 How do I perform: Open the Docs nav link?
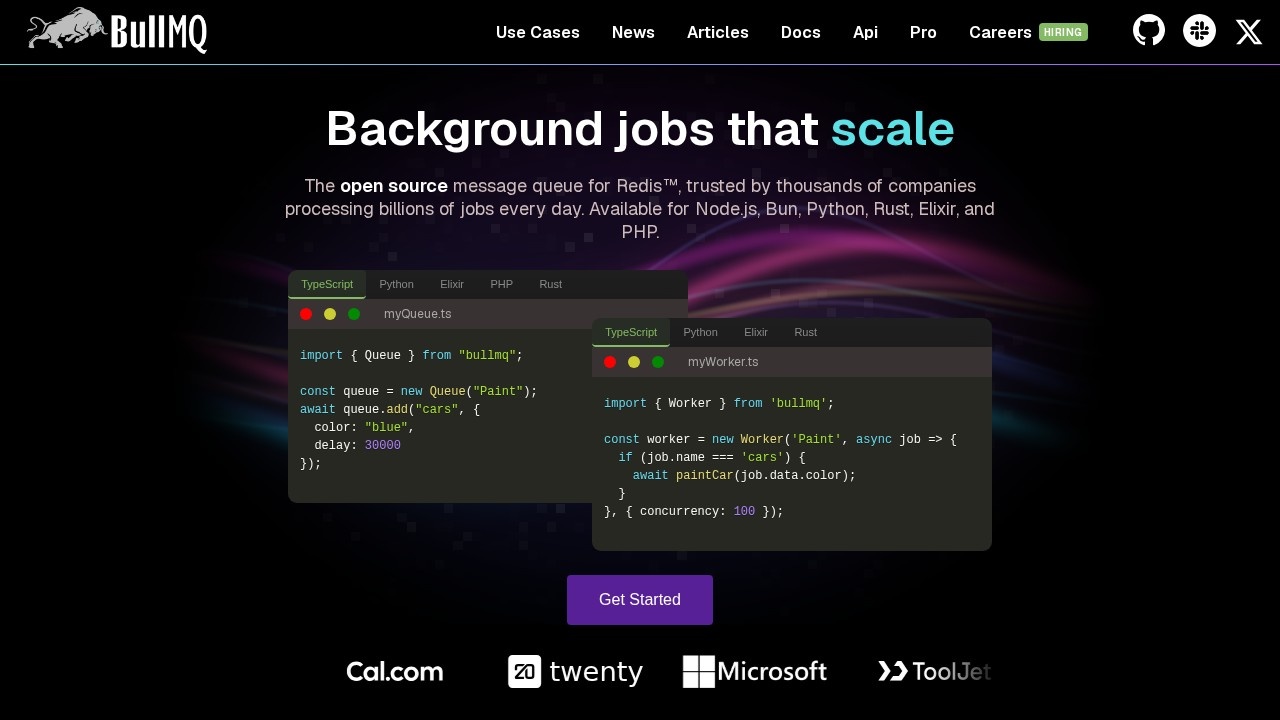[x=801, y=32]
